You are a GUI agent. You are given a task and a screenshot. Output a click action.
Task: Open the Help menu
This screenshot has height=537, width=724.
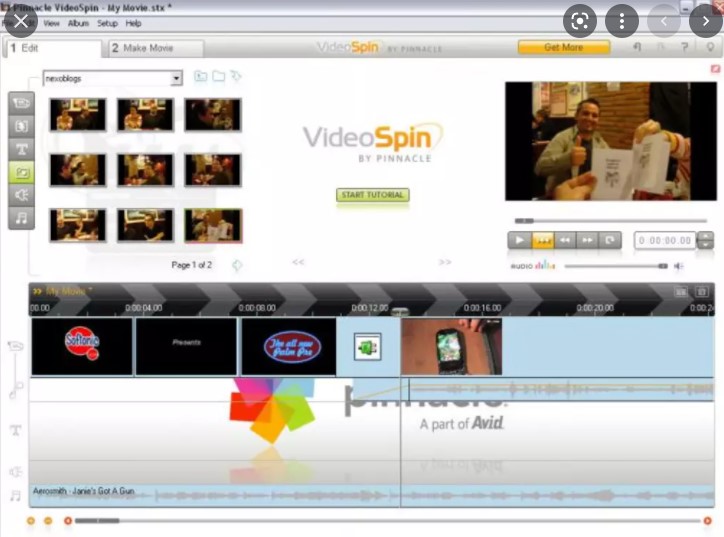pos(133,23)
